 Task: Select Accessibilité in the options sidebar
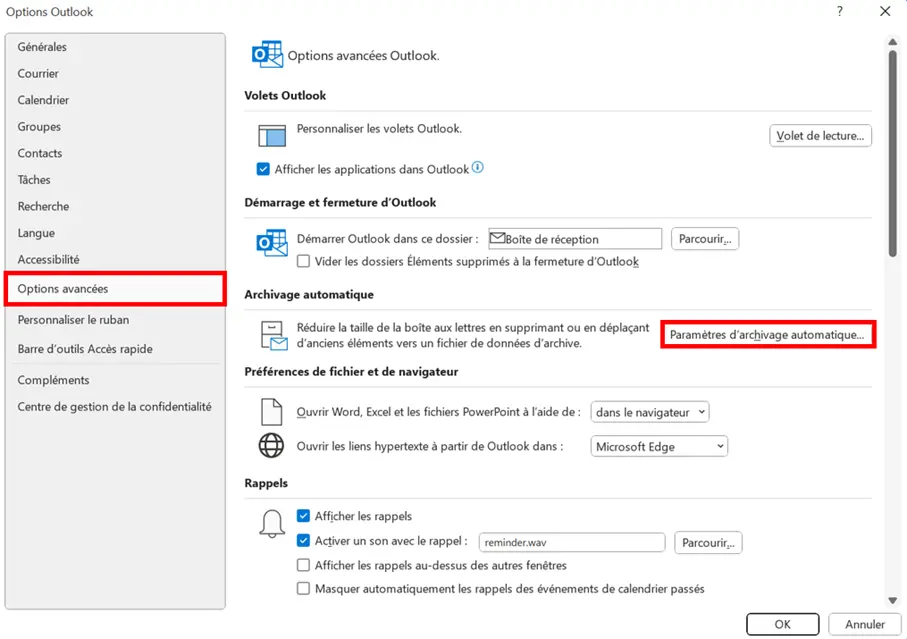click(x=115, y=260)
